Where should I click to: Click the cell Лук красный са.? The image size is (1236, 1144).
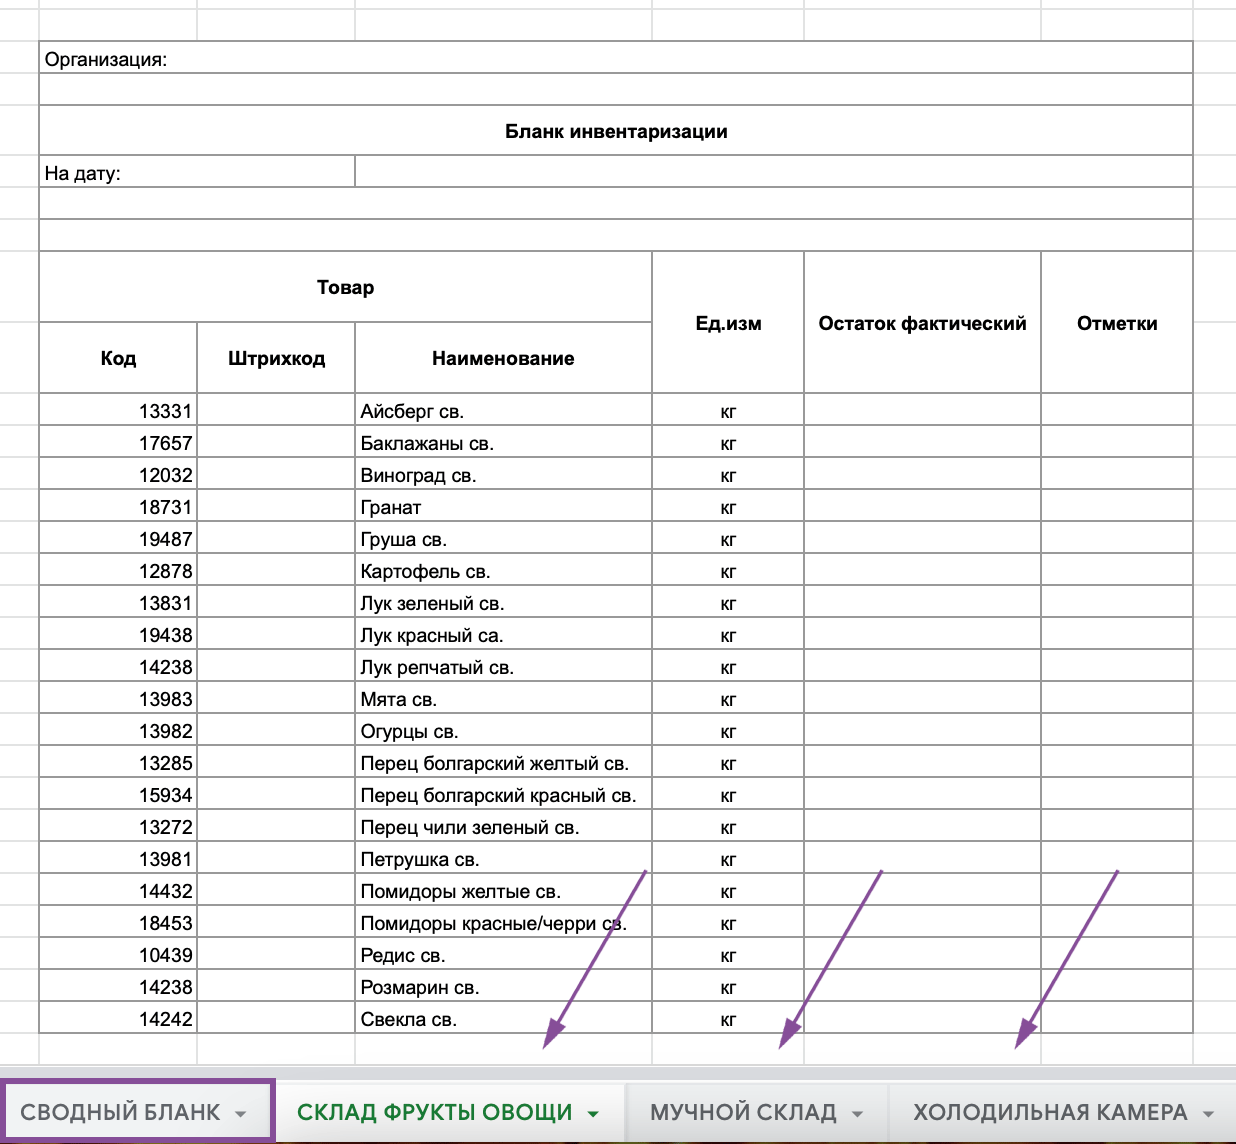click(503, 635)
